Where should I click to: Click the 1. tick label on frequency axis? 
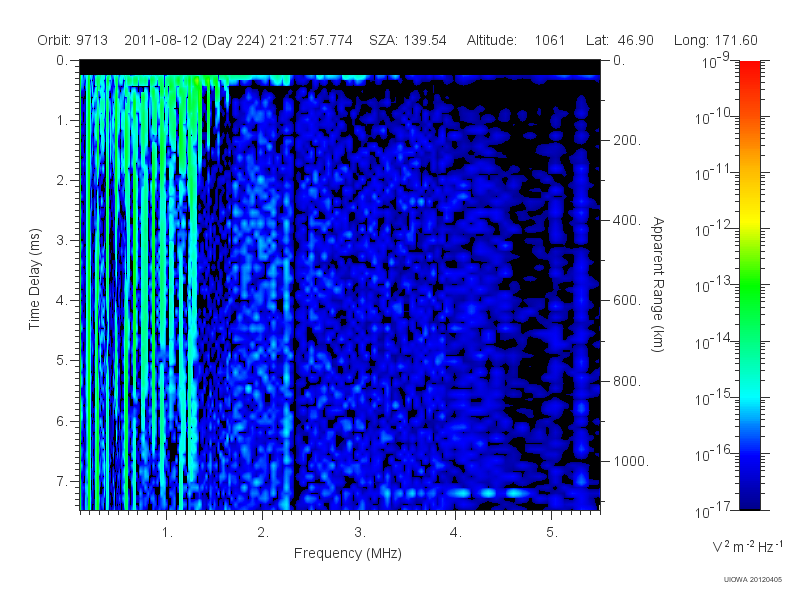167,533
